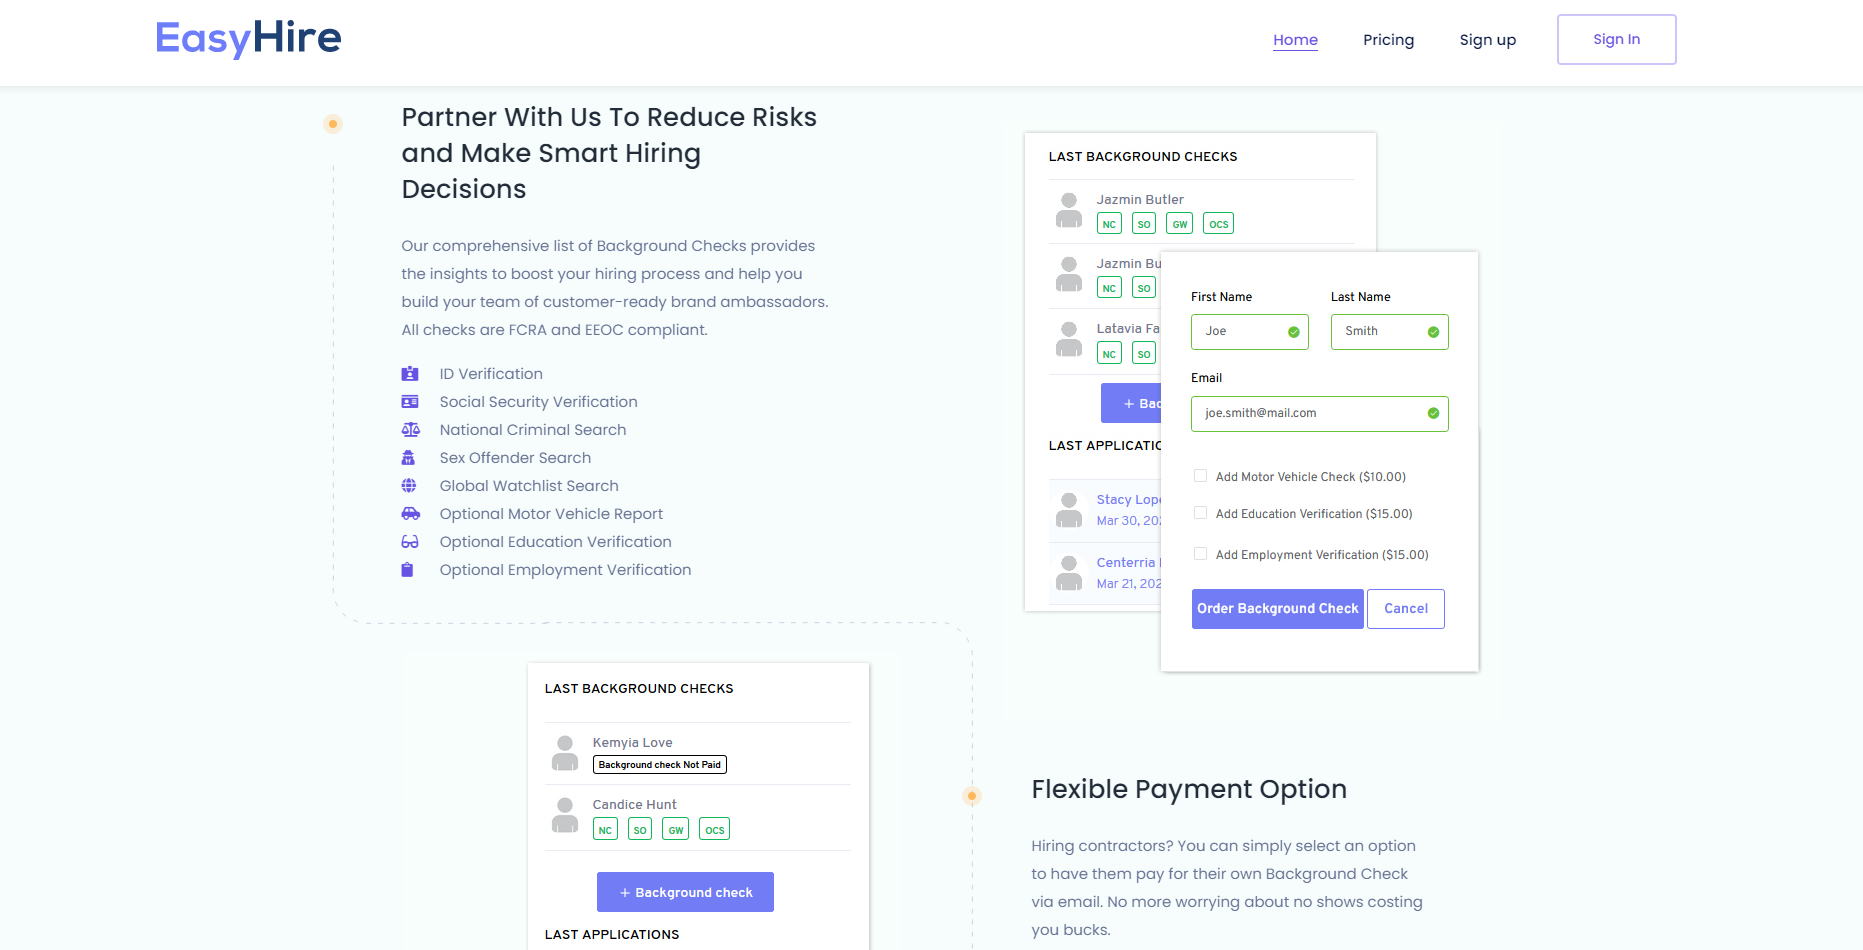Click the Email input field

tap(1319, 414)
